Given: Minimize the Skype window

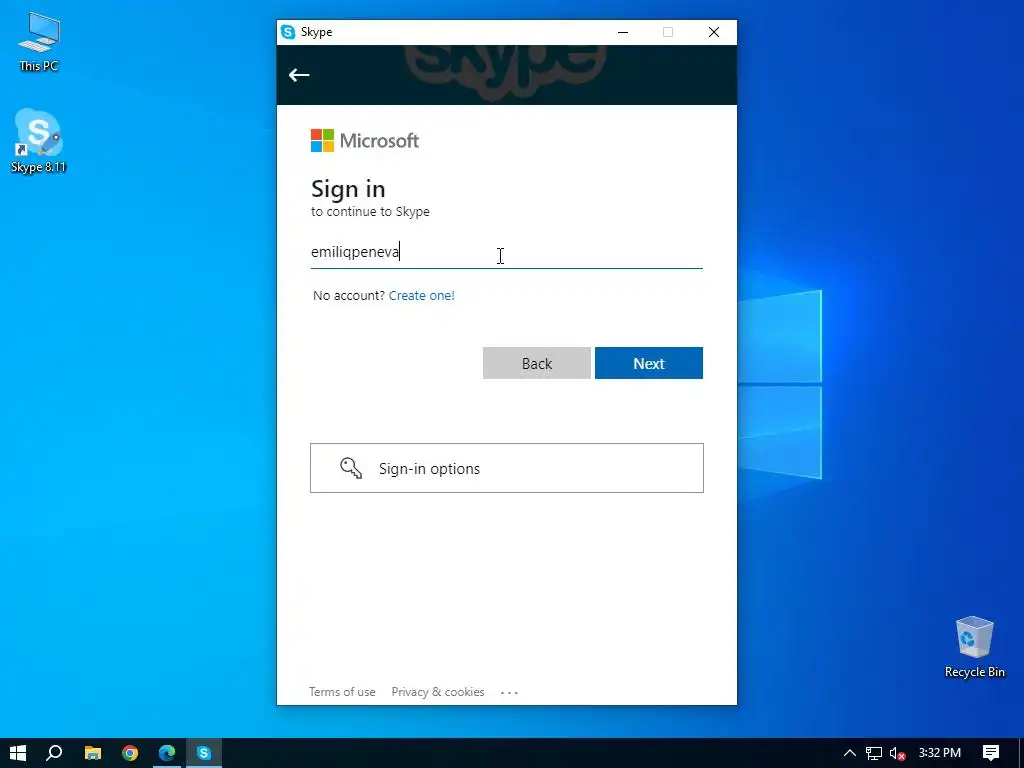Looking at the screenshot, I should coord(623,32).
